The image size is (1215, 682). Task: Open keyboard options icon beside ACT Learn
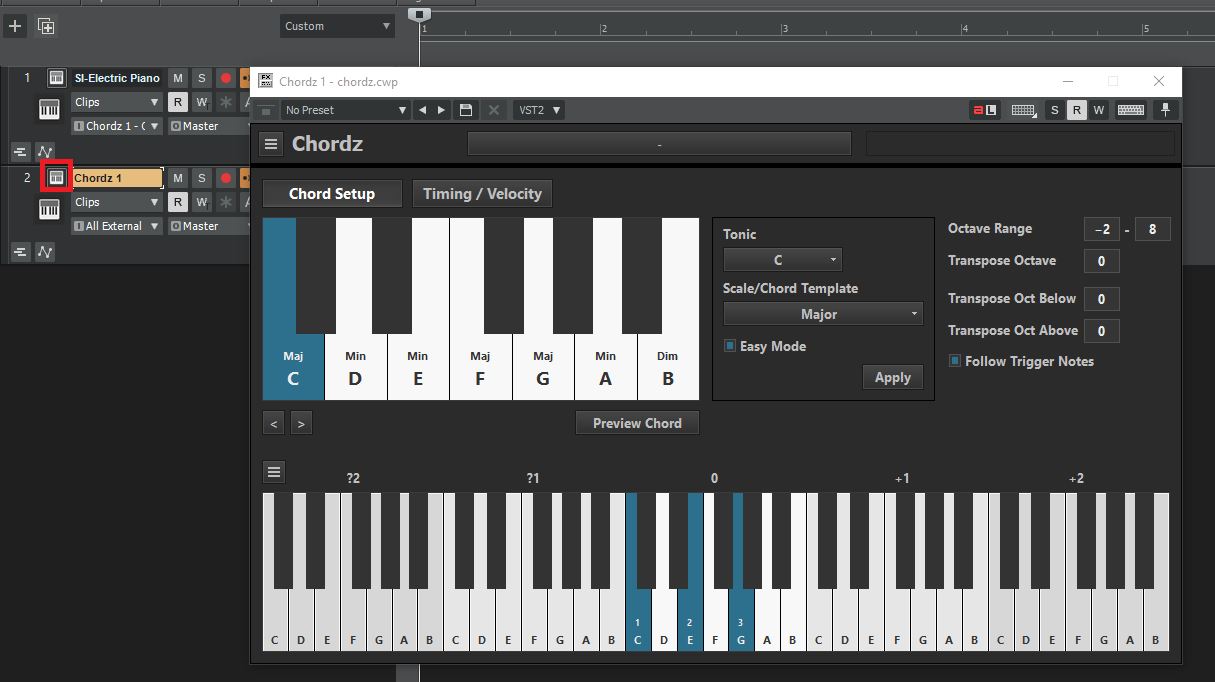pos(1024,110)
